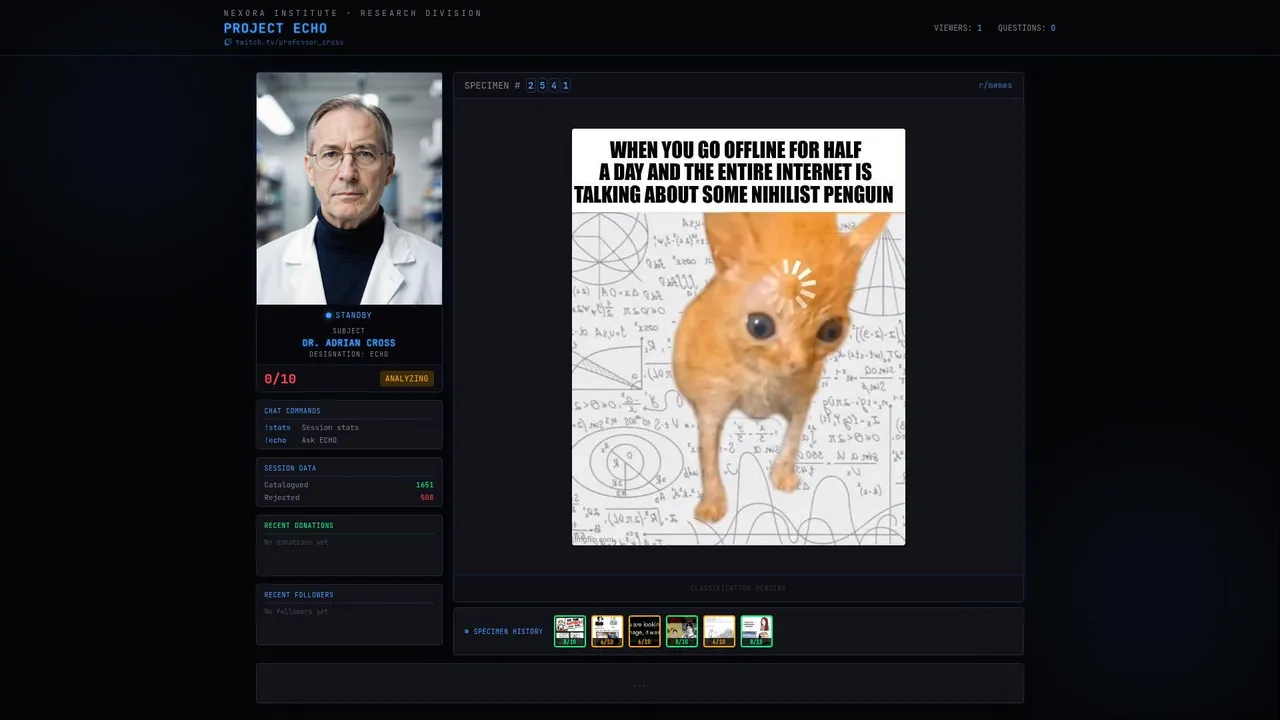The height and width of the screenshot is (720, 1280).
Task: Click the STANDBY status indicator dot
Action: (328, 316)
